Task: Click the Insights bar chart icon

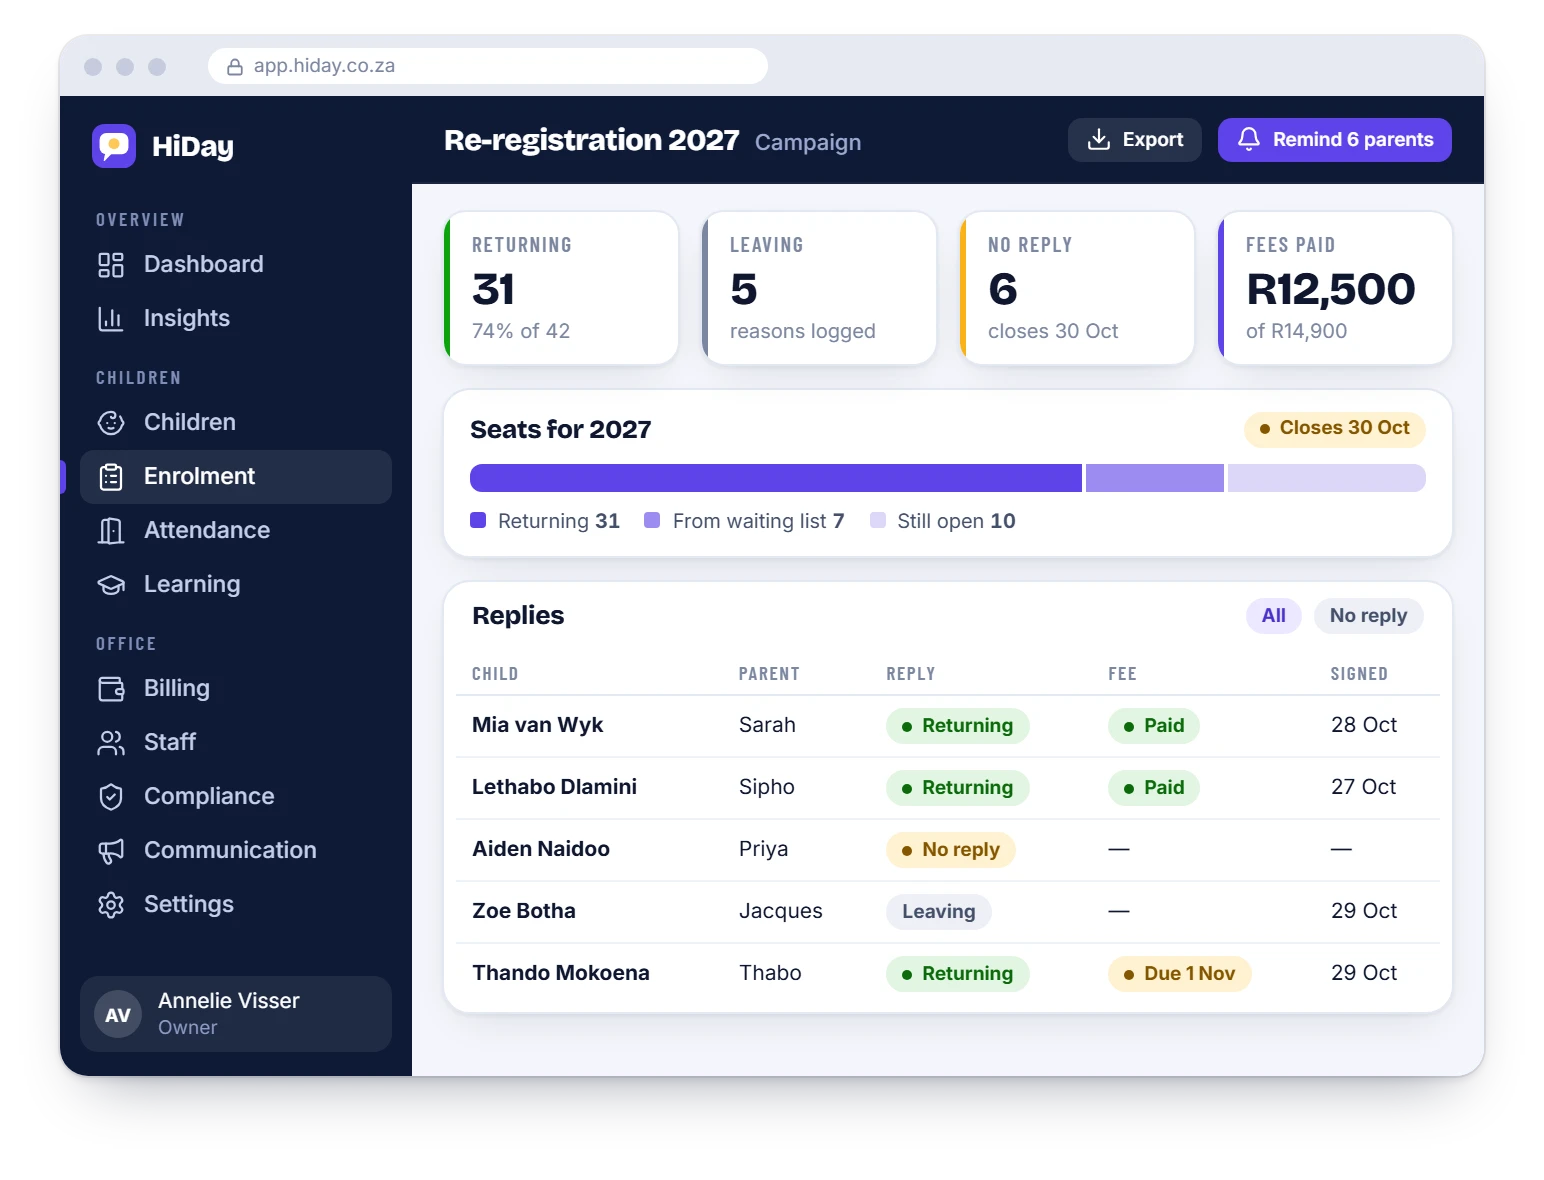Action: click(111, 319)
